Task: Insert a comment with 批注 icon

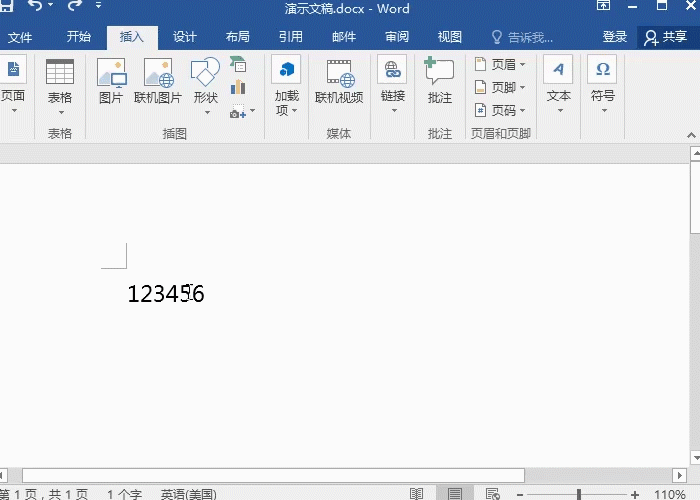Action: point(440,81)
